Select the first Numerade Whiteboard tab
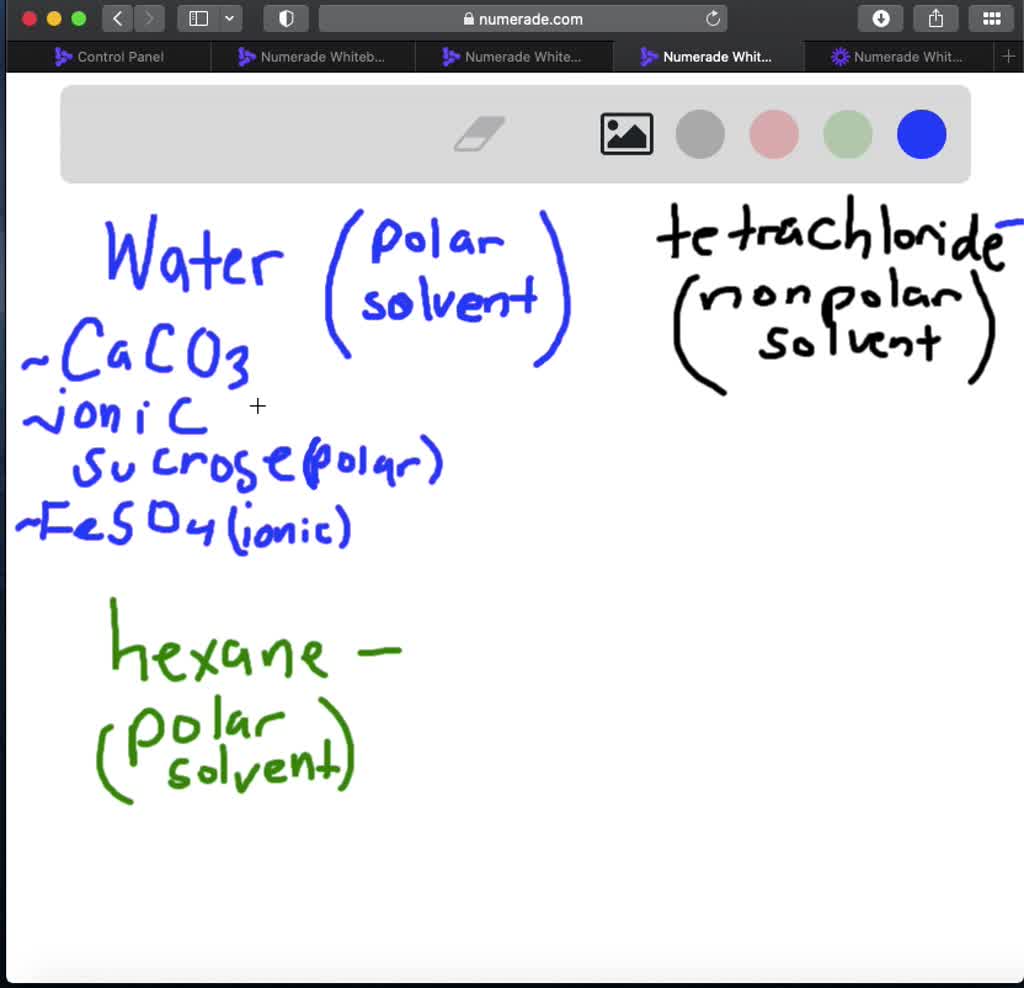This screenshot has height=988, width=1024. (313, 57)
